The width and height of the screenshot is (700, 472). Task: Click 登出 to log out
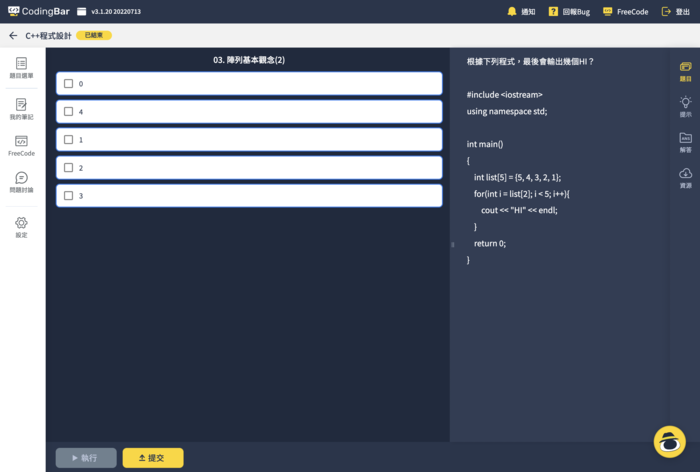[675, 12]
